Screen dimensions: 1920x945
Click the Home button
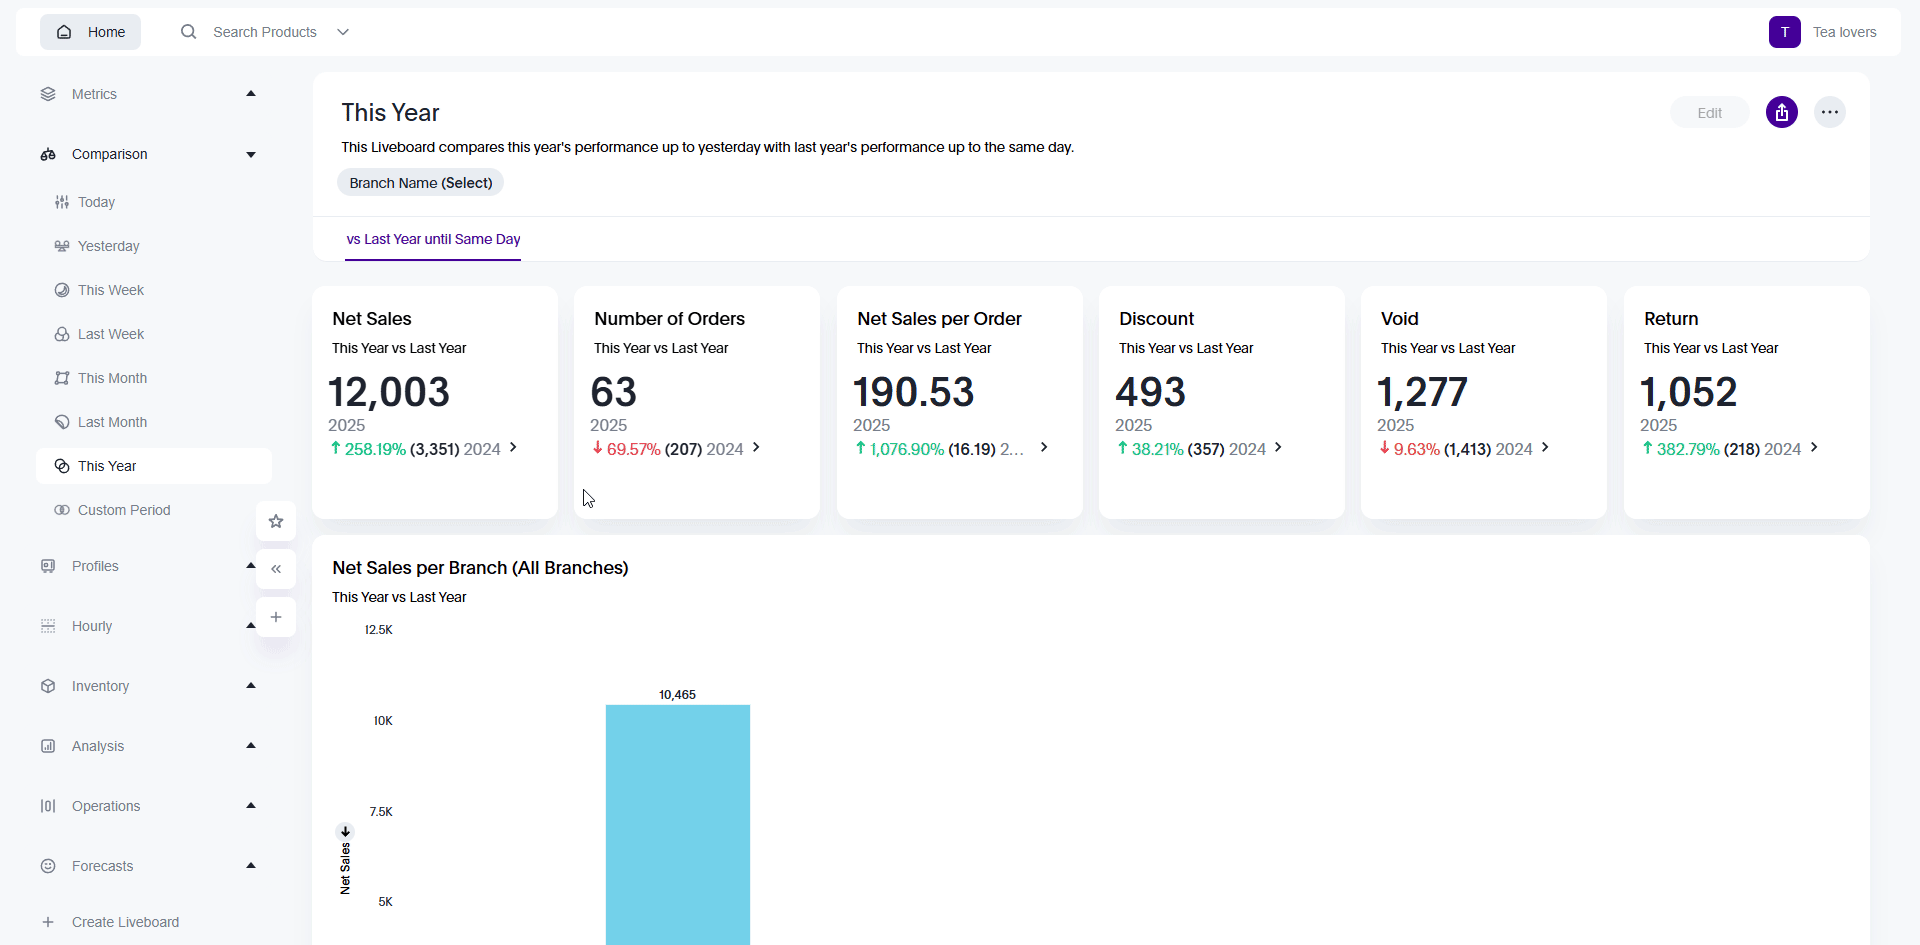pyautogui.click(x=91, y=32)
